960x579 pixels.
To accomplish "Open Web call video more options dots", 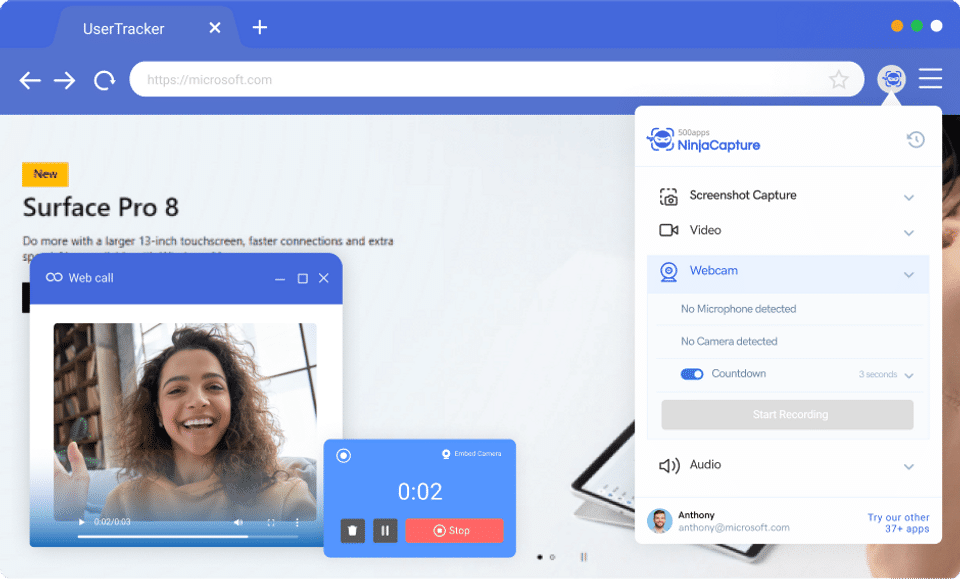I will click(298, 522).
